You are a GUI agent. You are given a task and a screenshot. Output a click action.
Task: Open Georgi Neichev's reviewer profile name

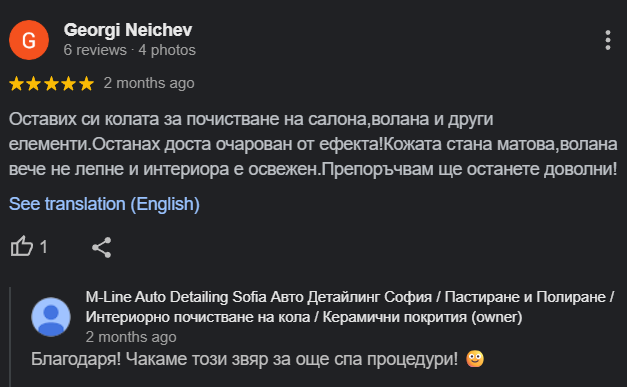(x=128, y=30)
